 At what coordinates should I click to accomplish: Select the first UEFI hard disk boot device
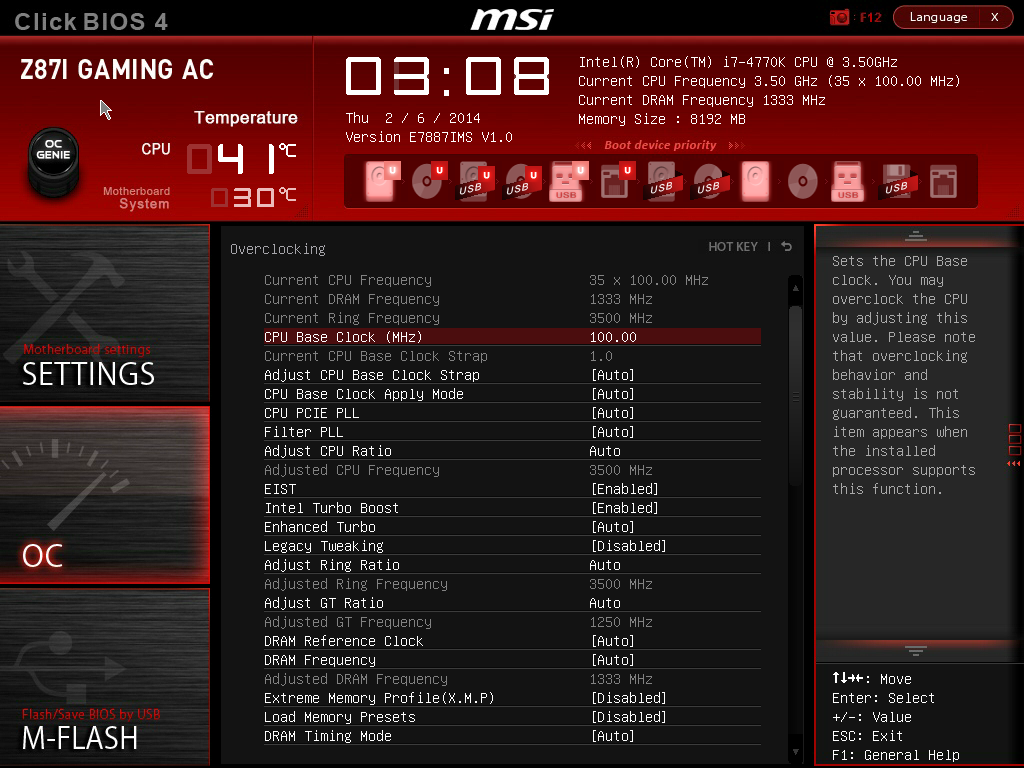click(382, 180)
